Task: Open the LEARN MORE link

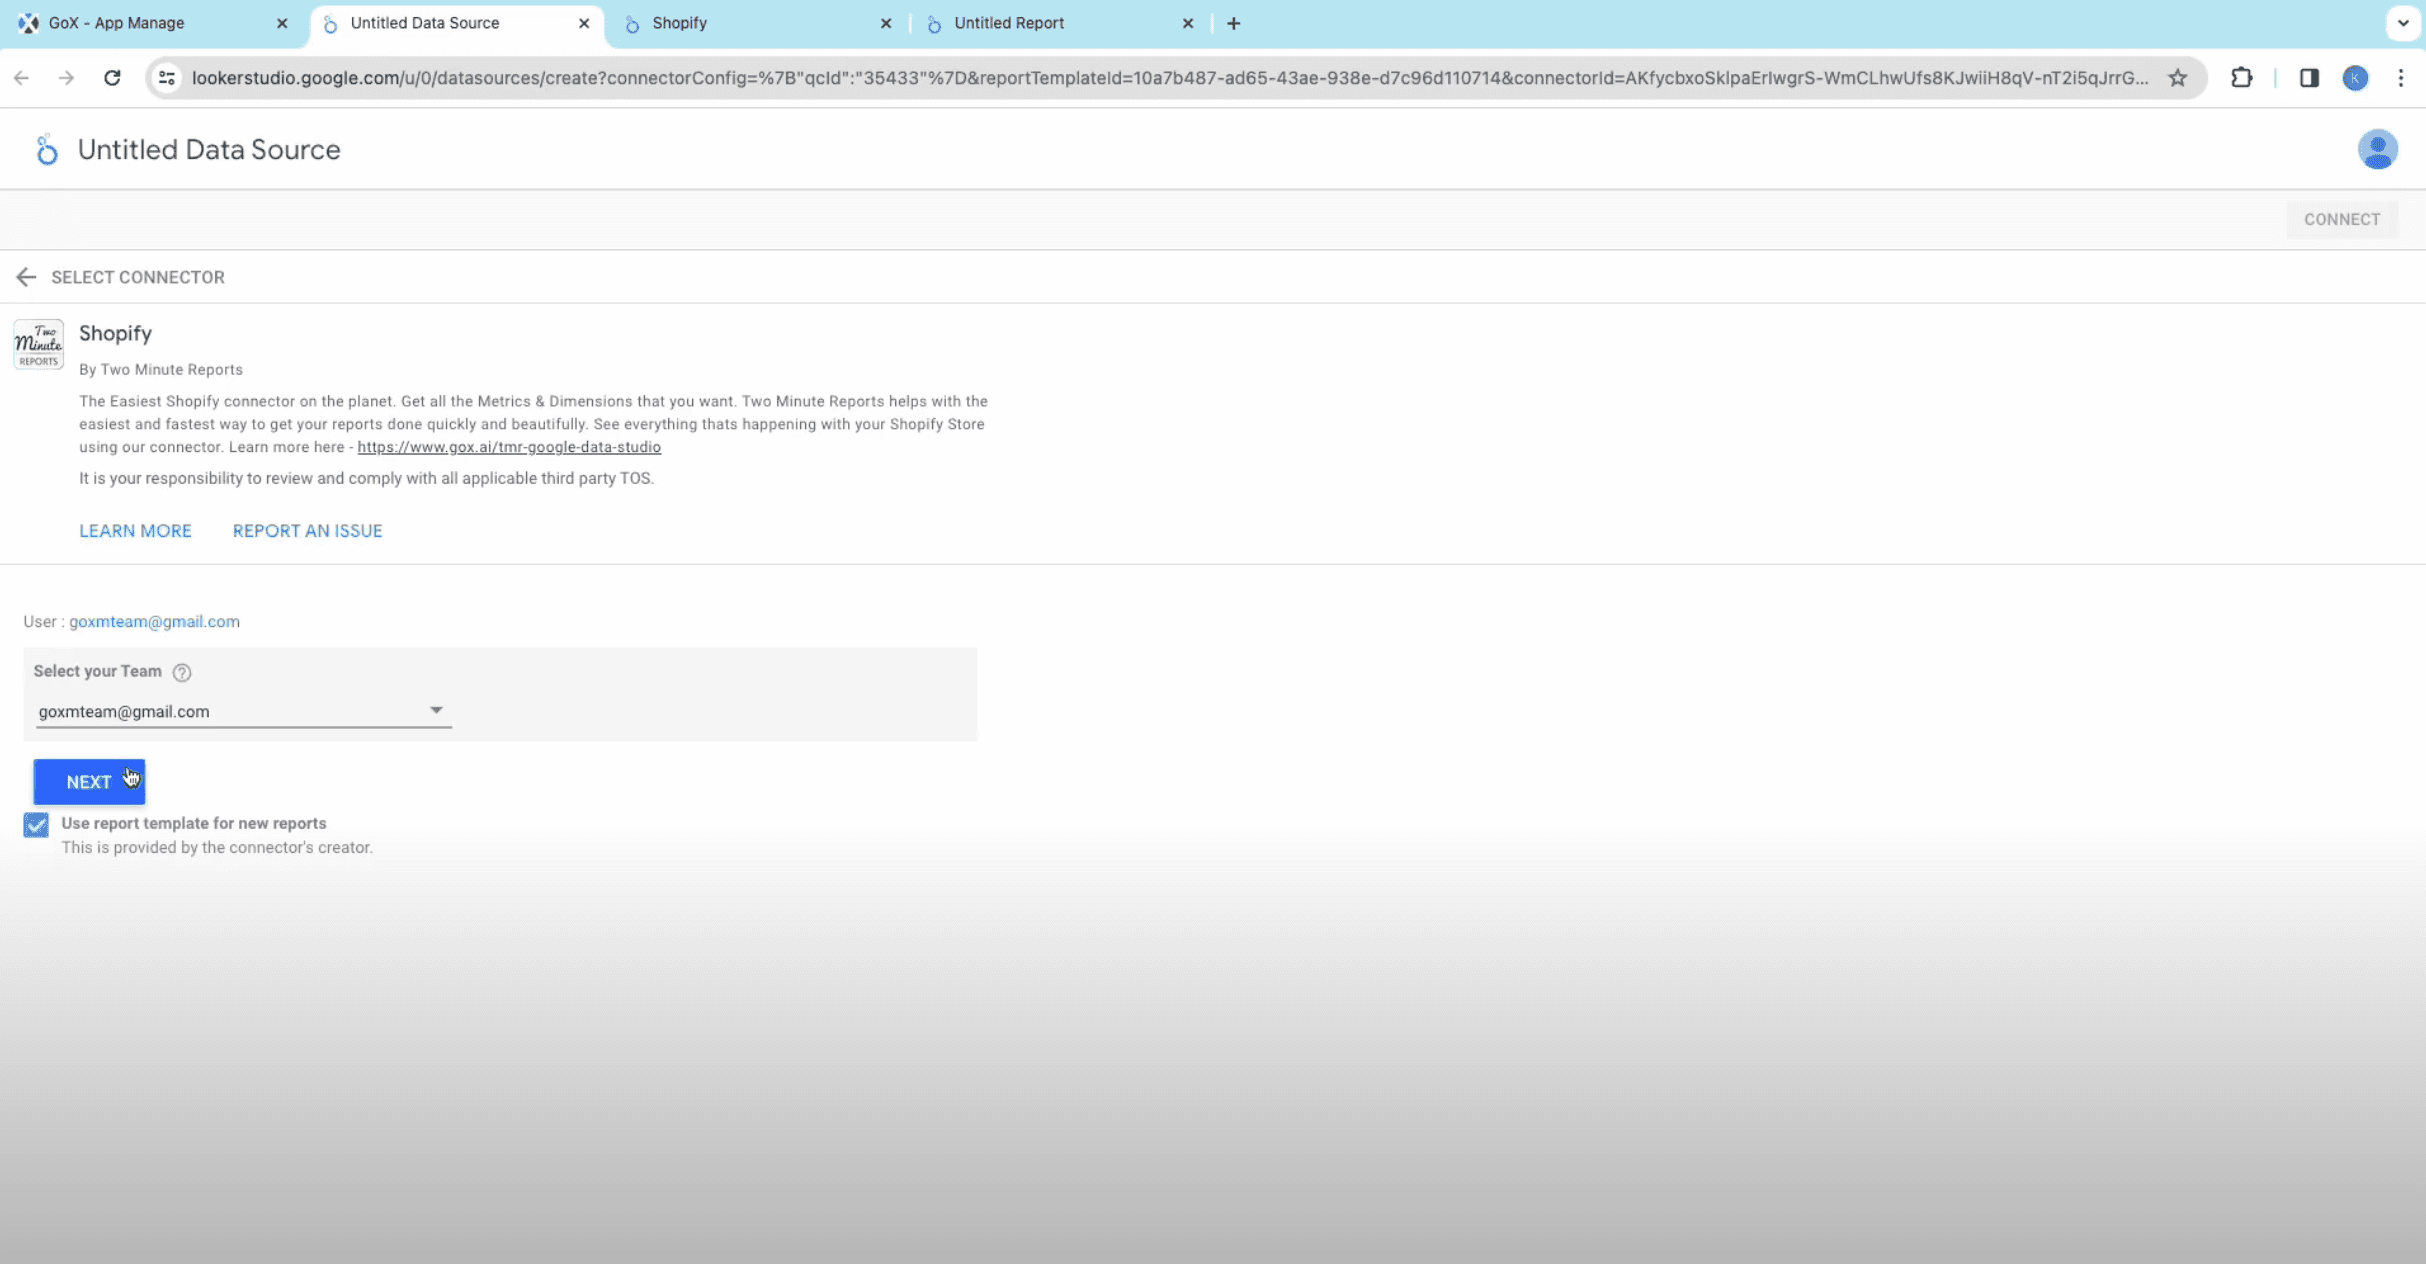Action: click(135, 531)
